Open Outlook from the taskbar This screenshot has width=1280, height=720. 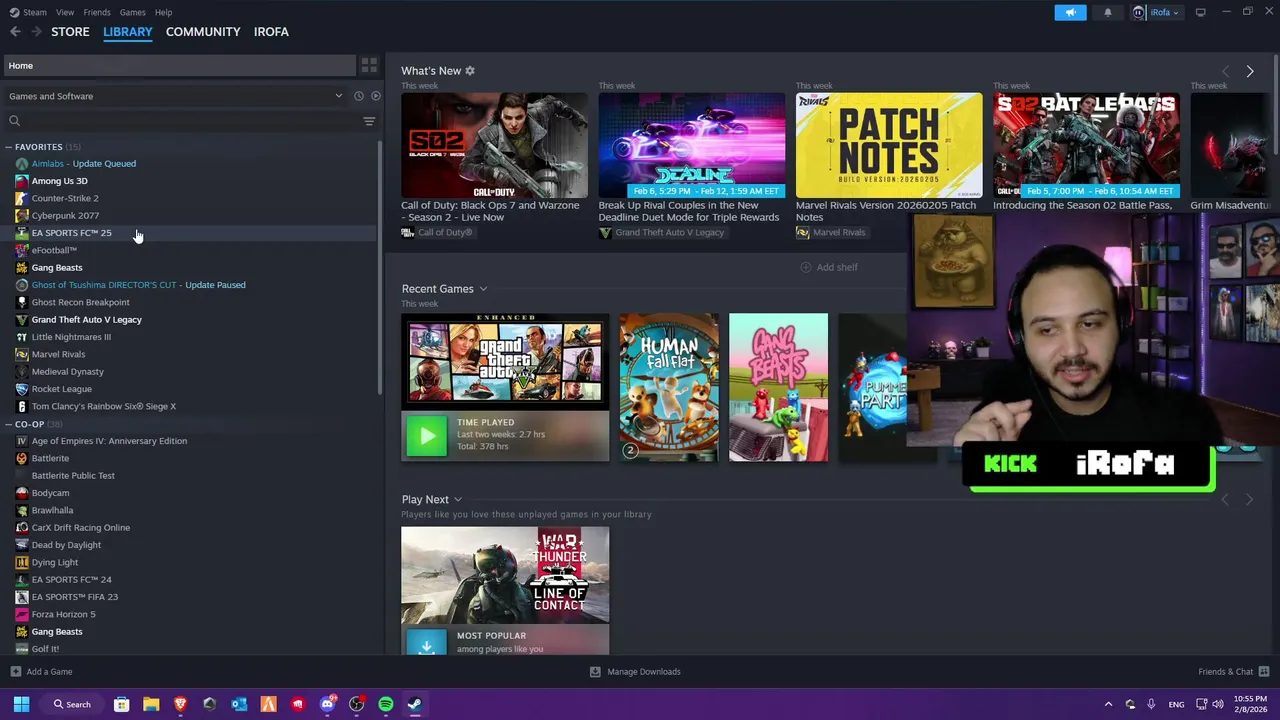[x=239, y=704]
